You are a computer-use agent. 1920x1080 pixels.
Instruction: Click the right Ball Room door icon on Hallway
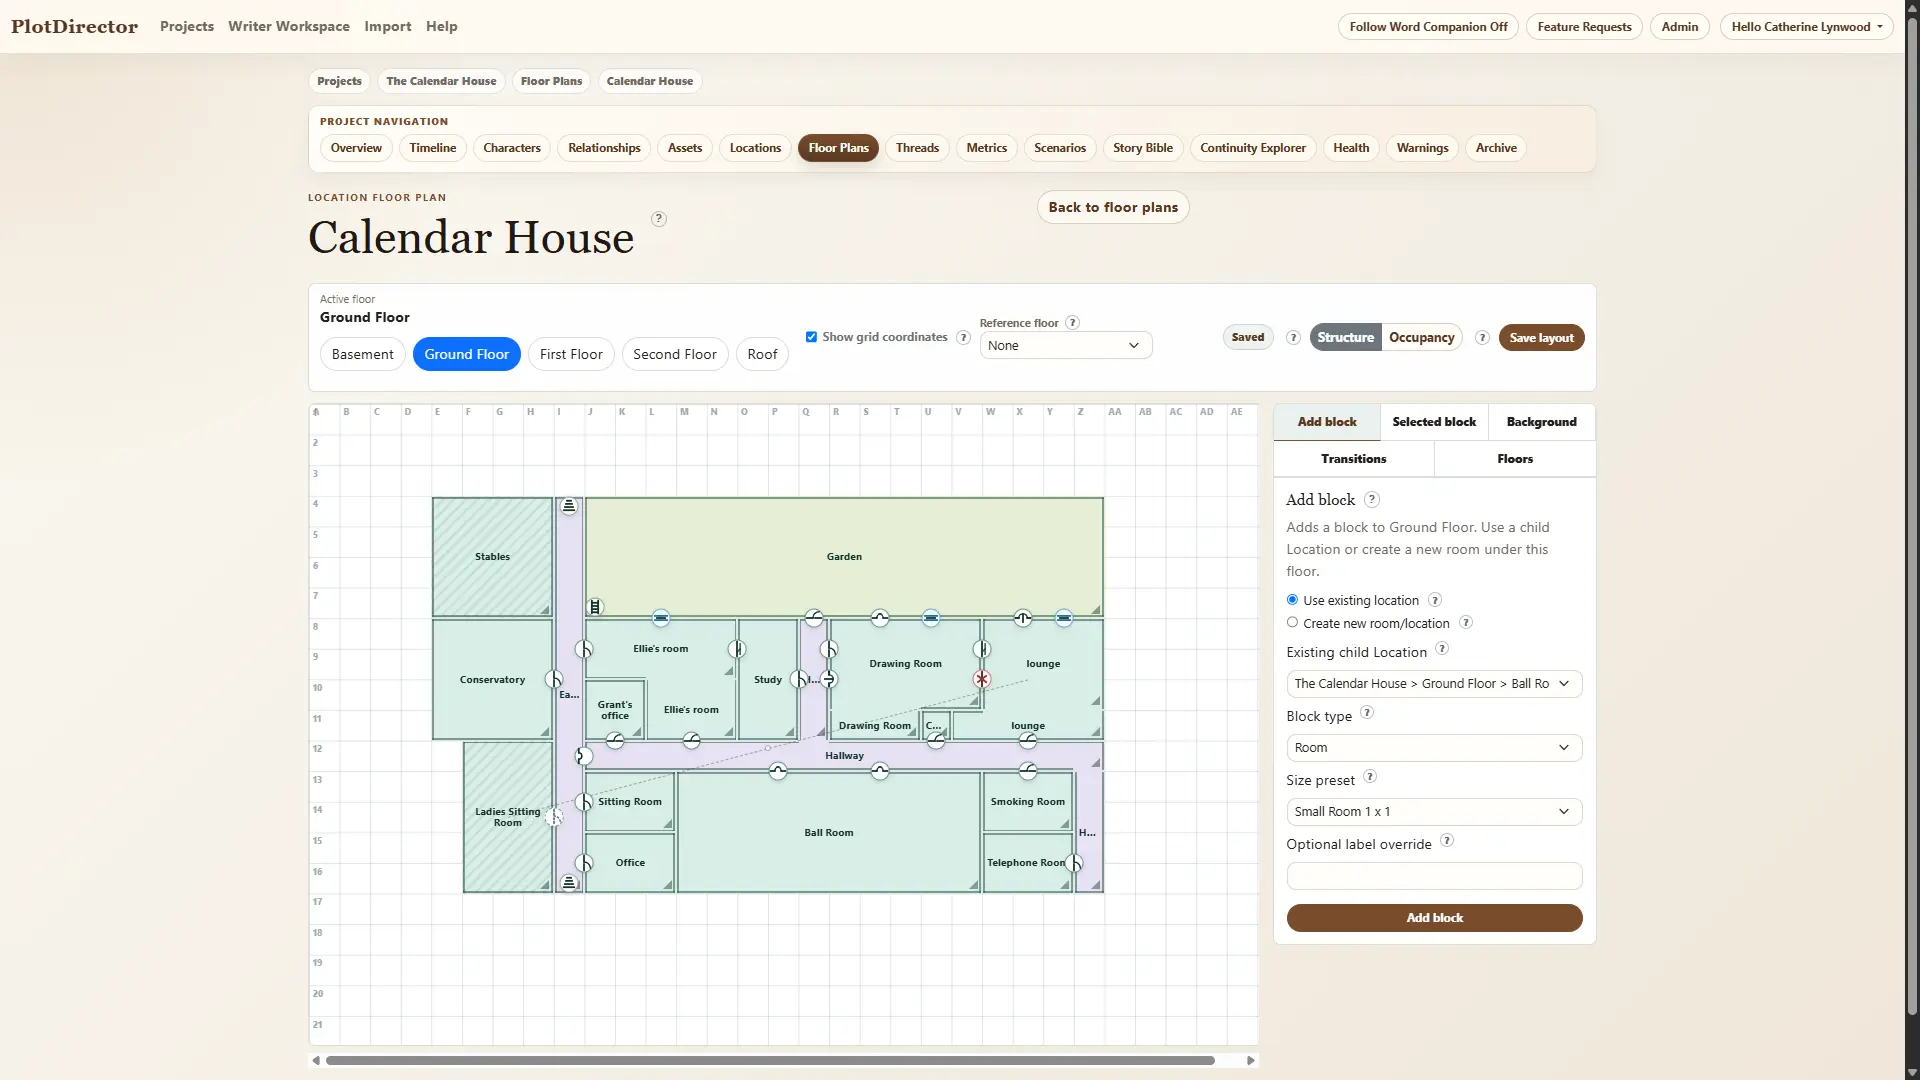coord(880,771)
